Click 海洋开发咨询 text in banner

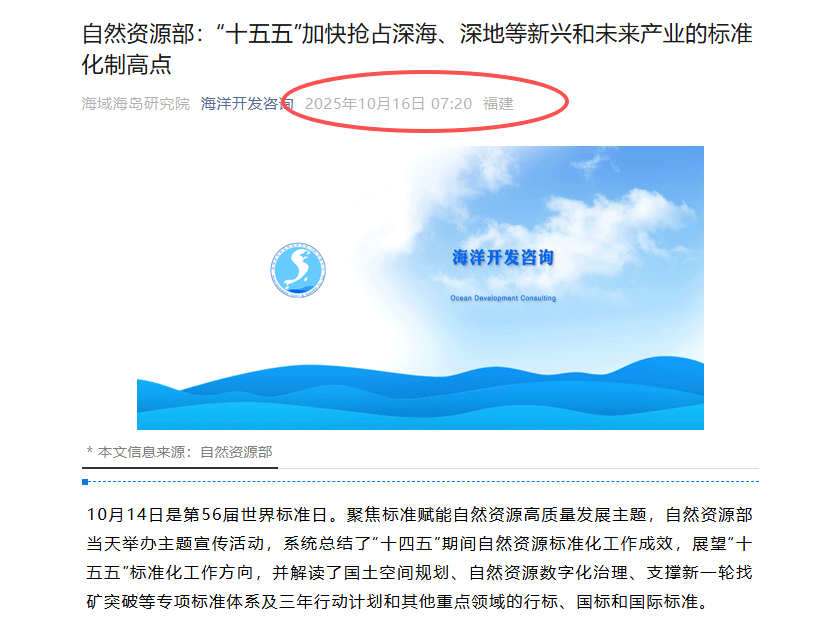(x=503, y=257)
